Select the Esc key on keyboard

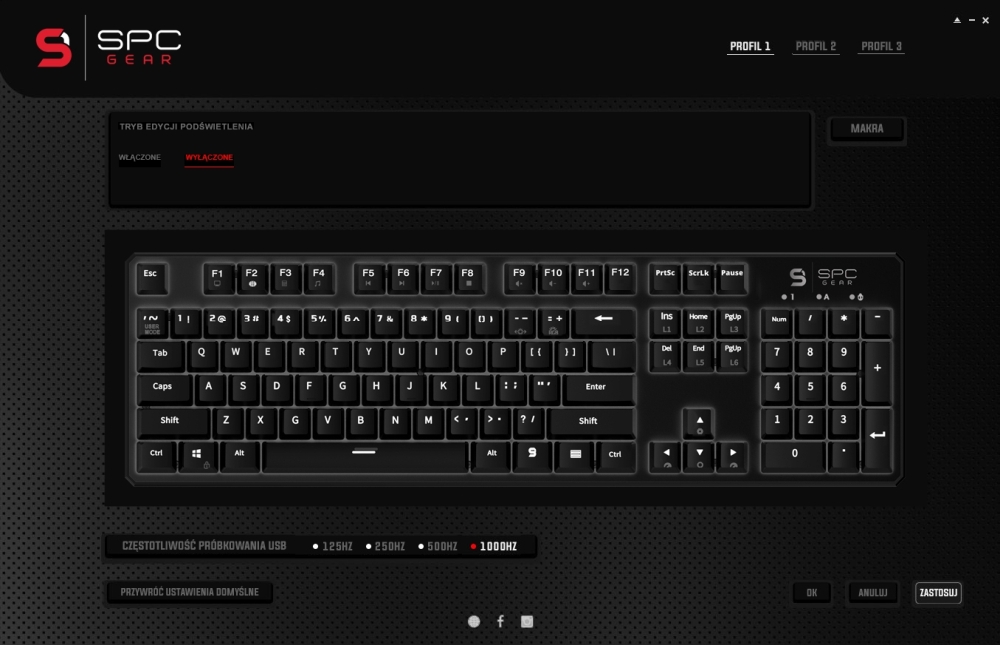[x=151, y=278]
